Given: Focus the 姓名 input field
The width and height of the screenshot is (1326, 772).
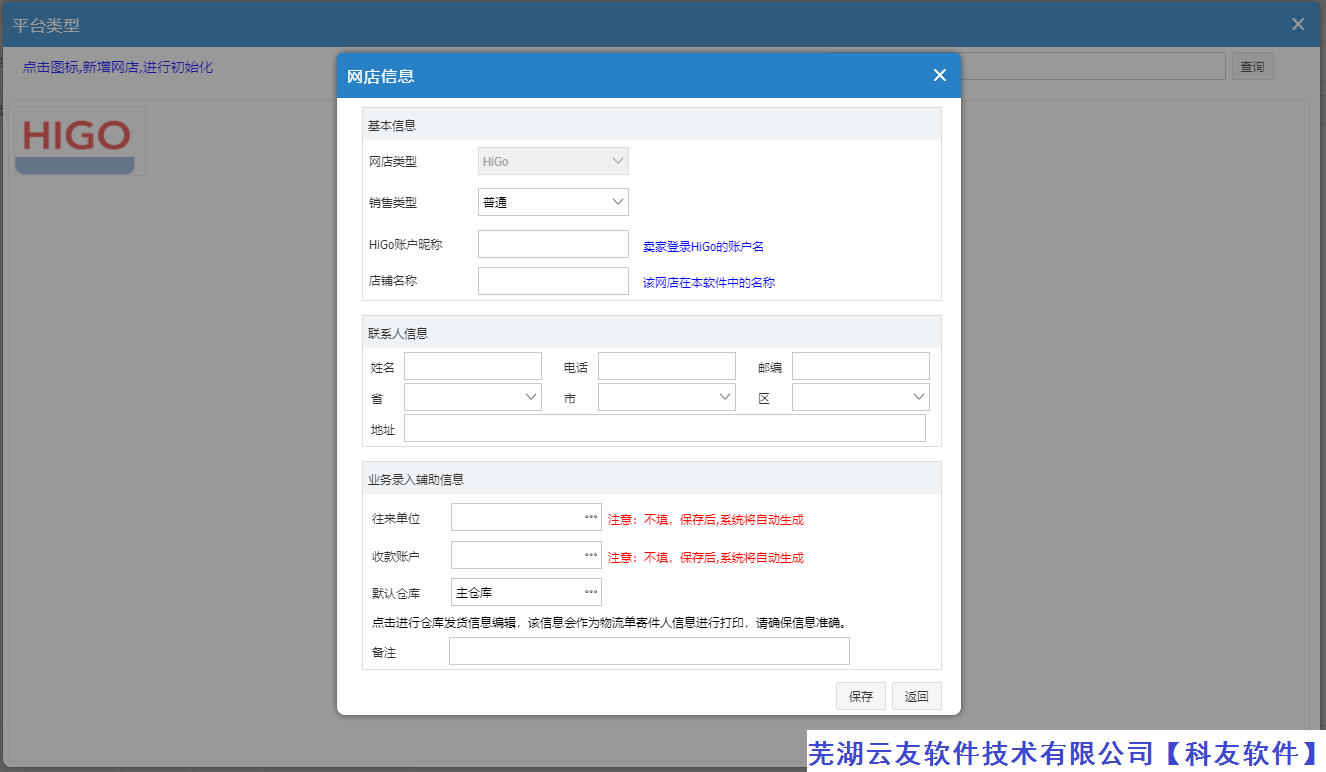Looking at the screenshot, I should coord(473,366).
